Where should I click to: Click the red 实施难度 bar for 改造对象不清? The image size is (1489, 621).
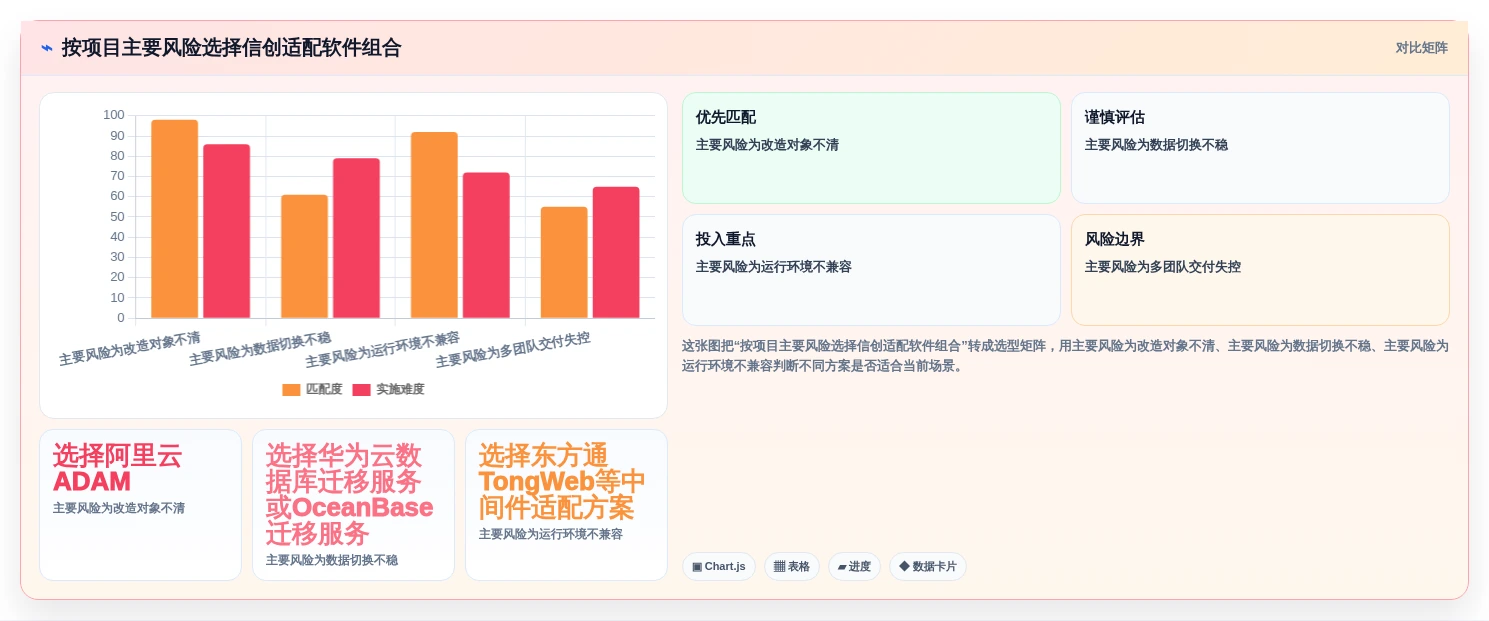[227, 231]
